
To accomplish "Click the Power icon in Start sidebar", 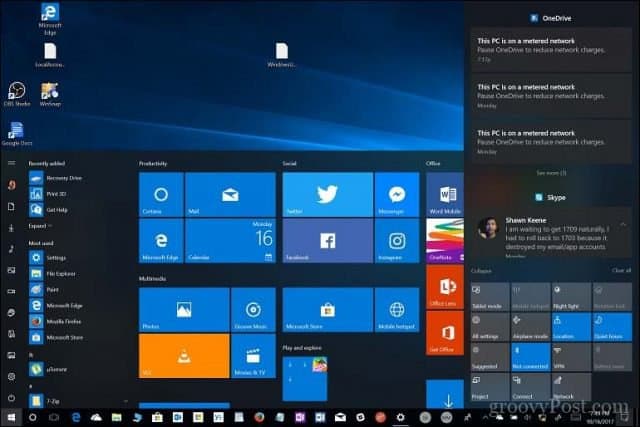I will pos(11,397).
